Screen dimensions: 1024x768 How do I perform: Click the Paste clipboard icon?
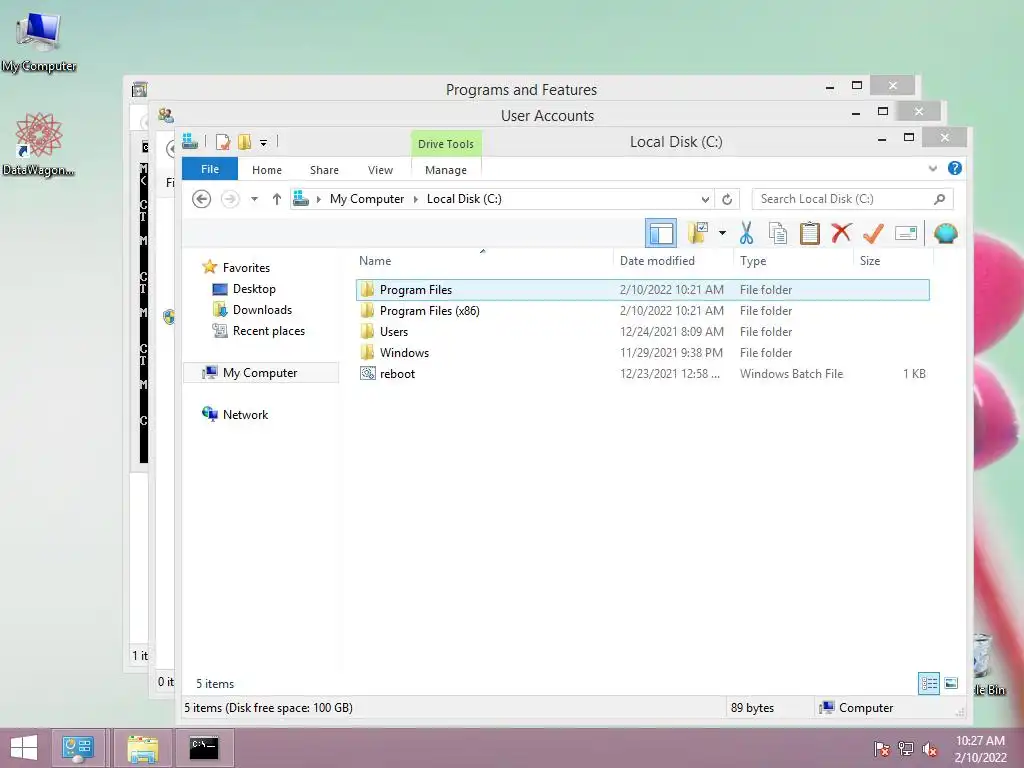(810, 233)
